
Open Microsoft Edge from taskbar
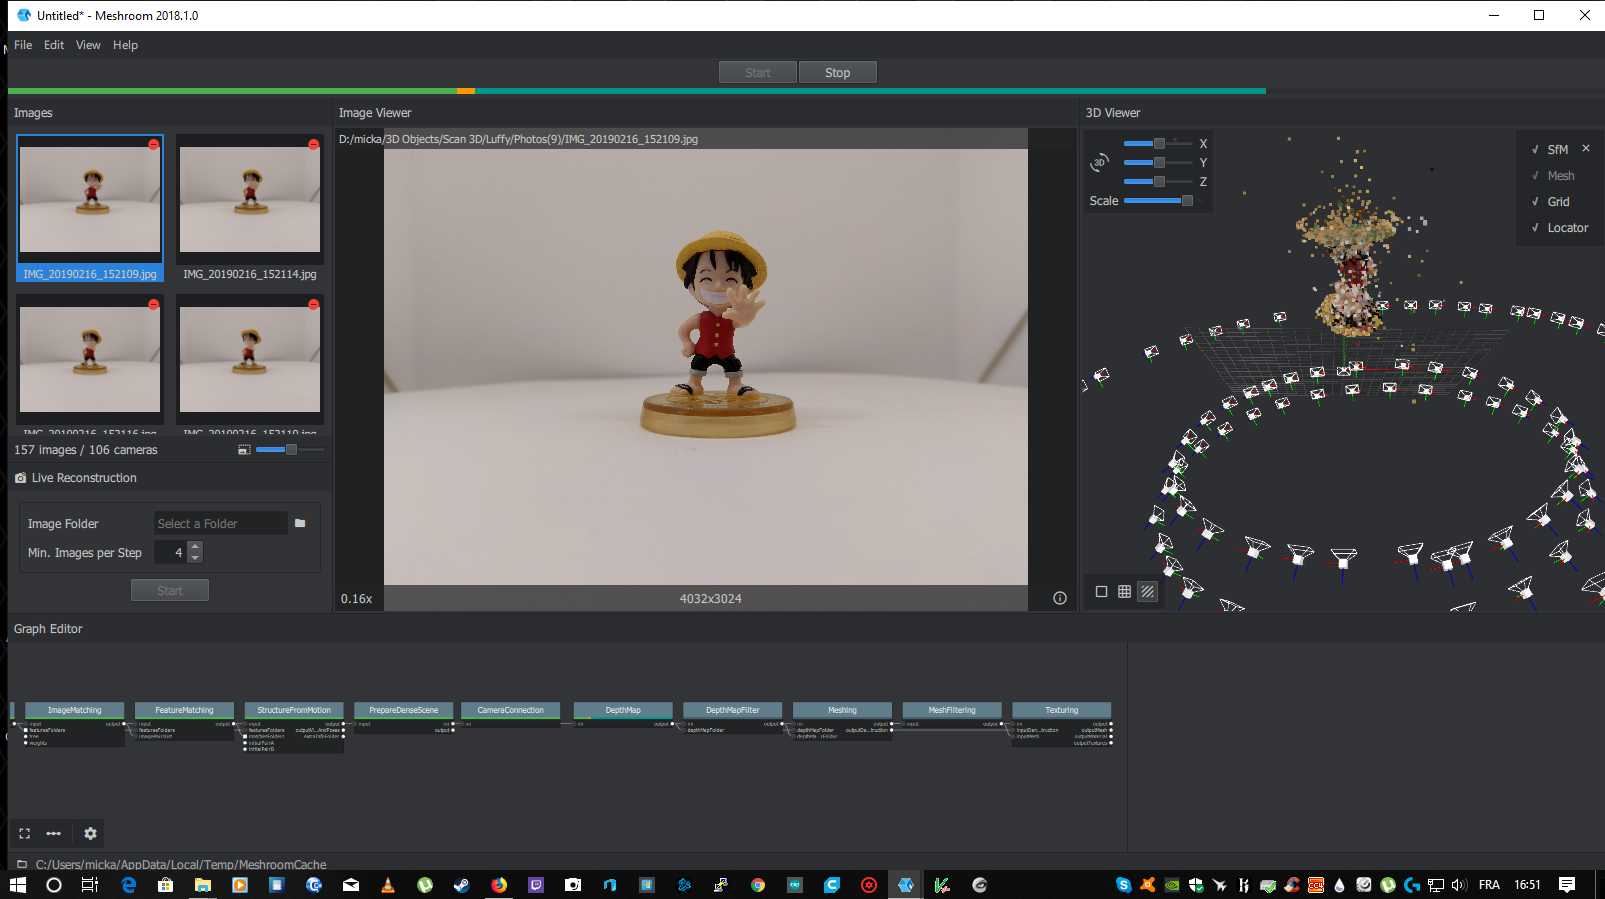coord(128,885)
